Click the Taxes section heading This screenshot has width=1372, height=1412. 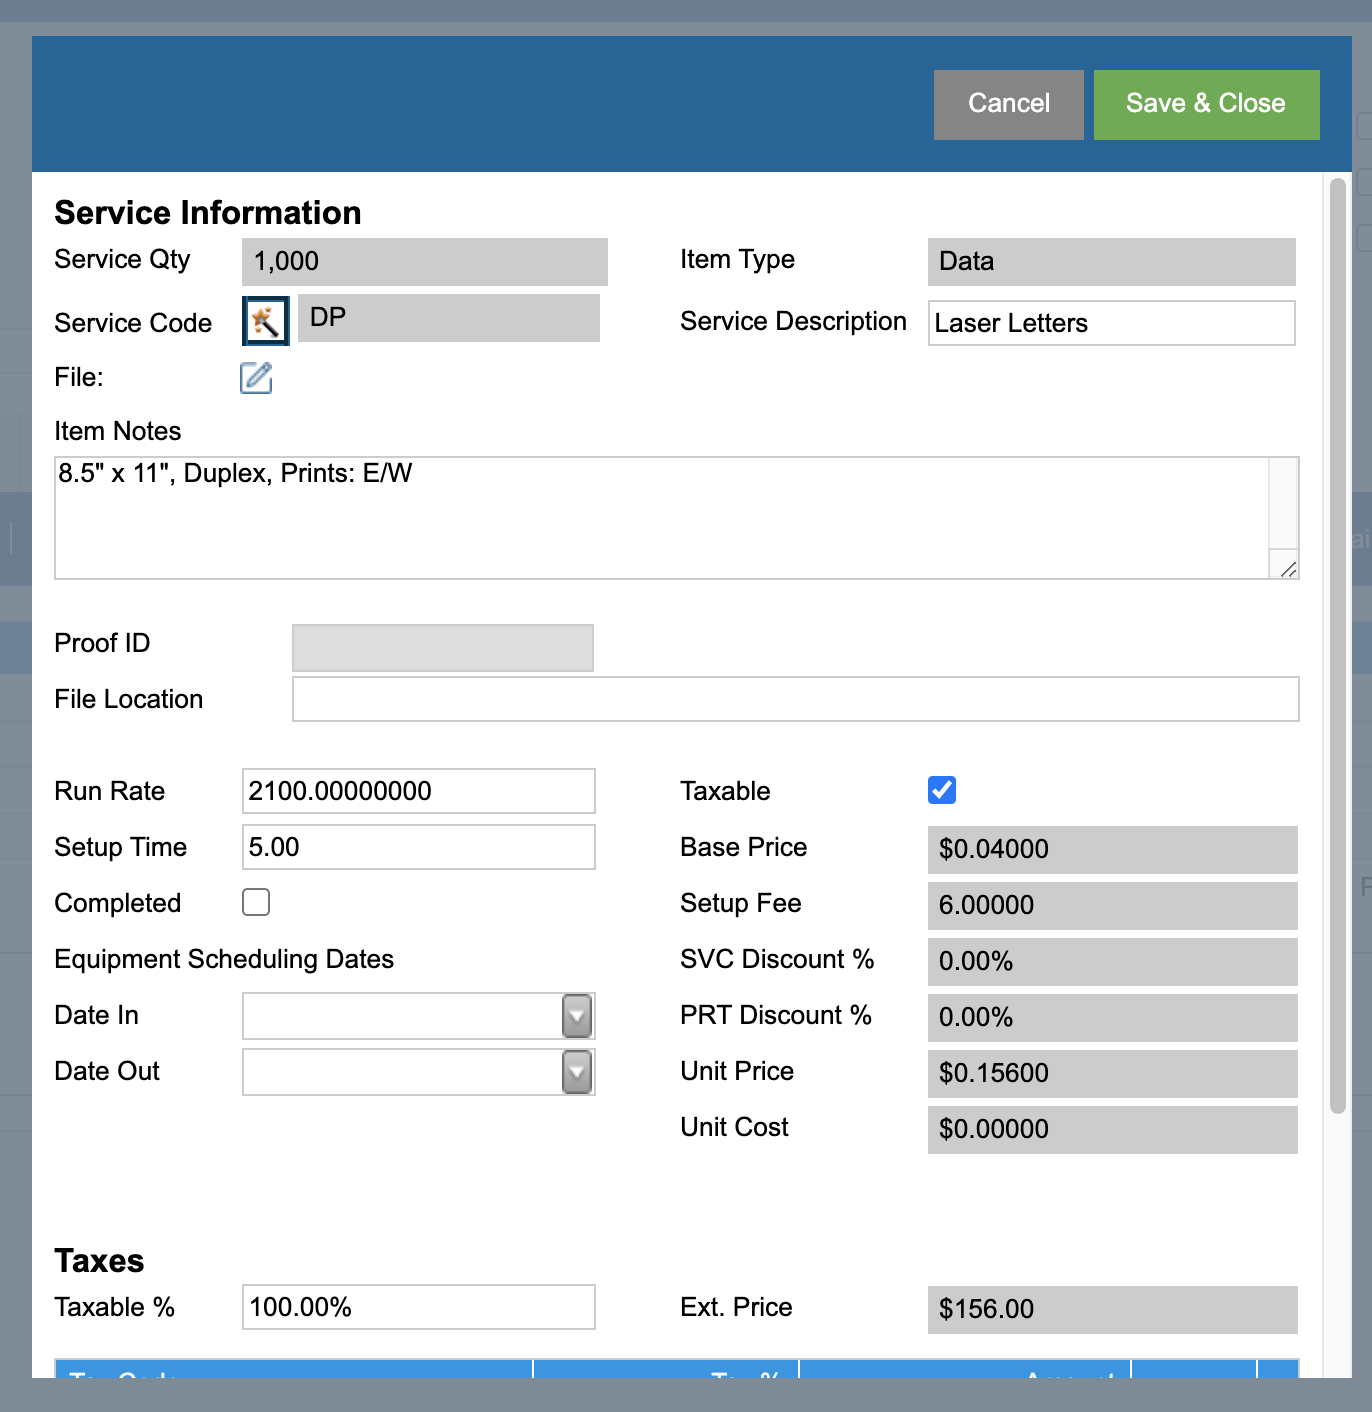[x=99, y=1261]
